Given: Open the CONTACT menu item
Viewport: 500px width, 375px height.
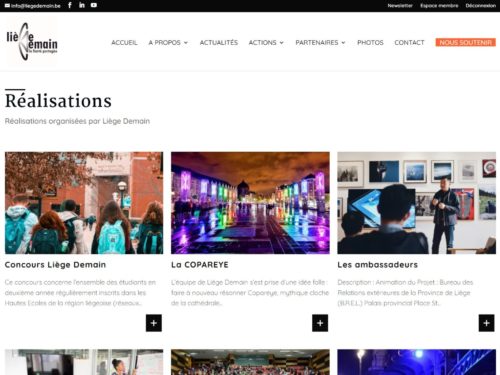Looking at the screenshot, I should coord(409,43).
